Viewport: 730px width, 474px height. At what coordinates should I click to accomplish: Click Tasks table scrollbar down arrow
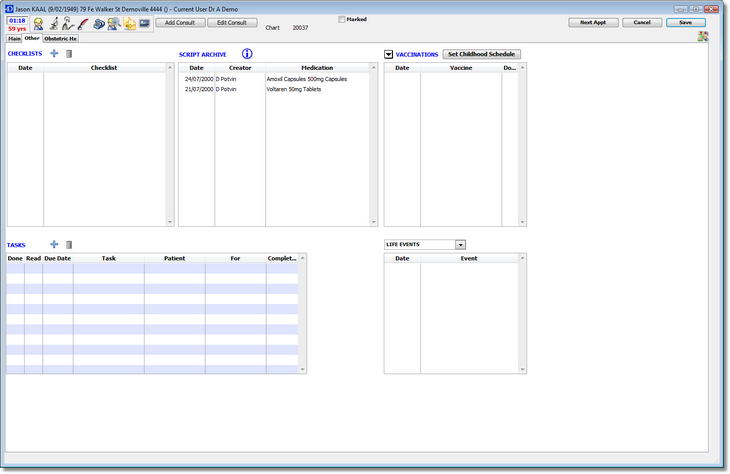(303, 369)
